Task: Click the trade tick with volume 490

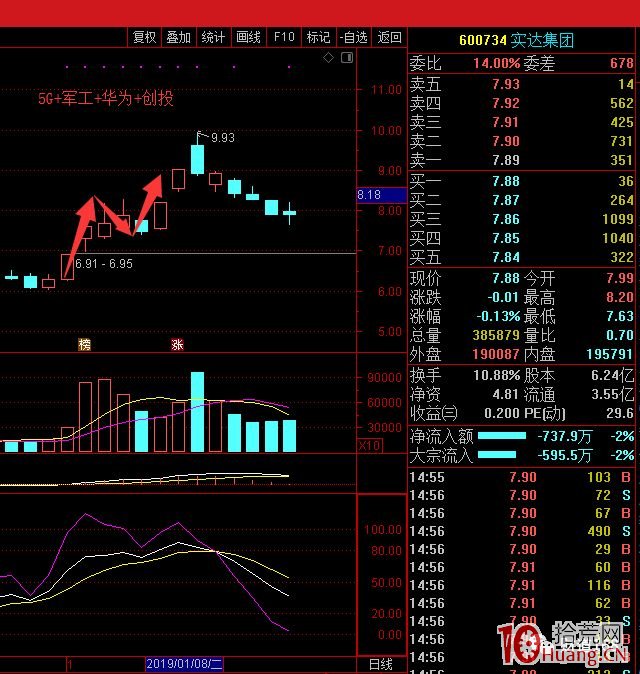Action: pyautogui.click(x=521, y=531)
